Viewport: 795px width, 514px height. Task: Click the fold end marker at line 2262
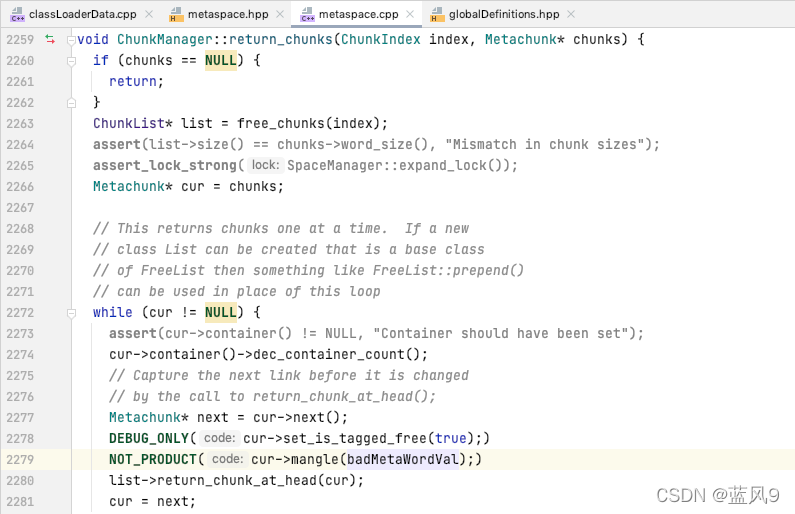[71, 103]
